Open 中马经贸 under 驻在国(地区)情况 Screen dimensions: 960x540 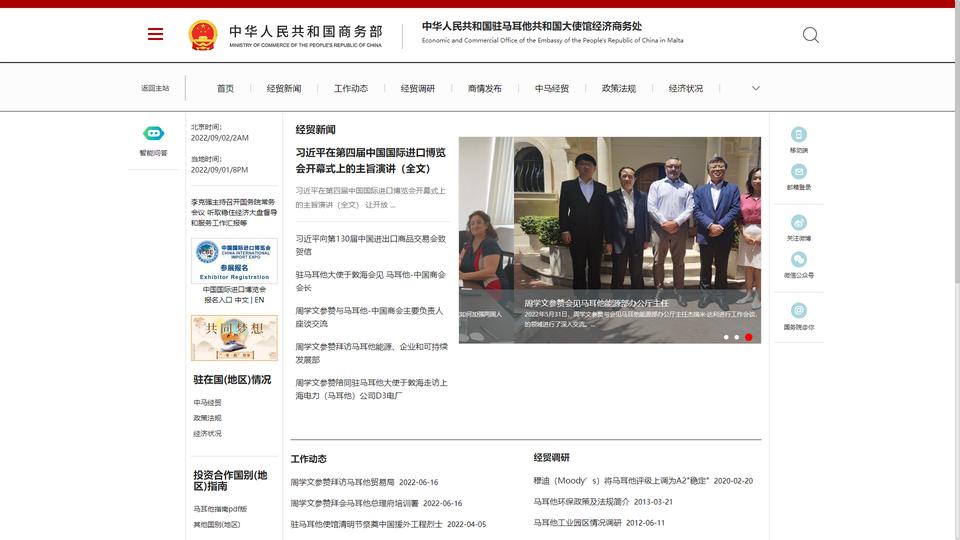click(208, 403)
